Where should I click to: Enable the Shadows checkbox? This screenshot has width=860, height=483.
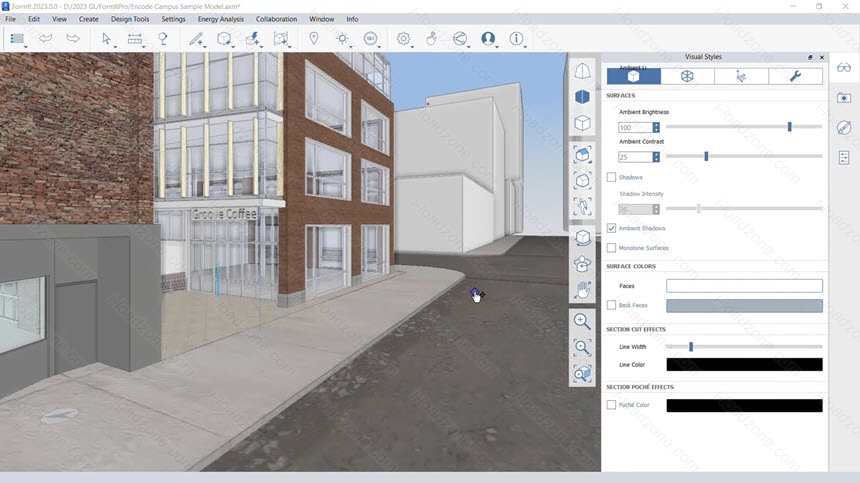[x=612, y=177]
